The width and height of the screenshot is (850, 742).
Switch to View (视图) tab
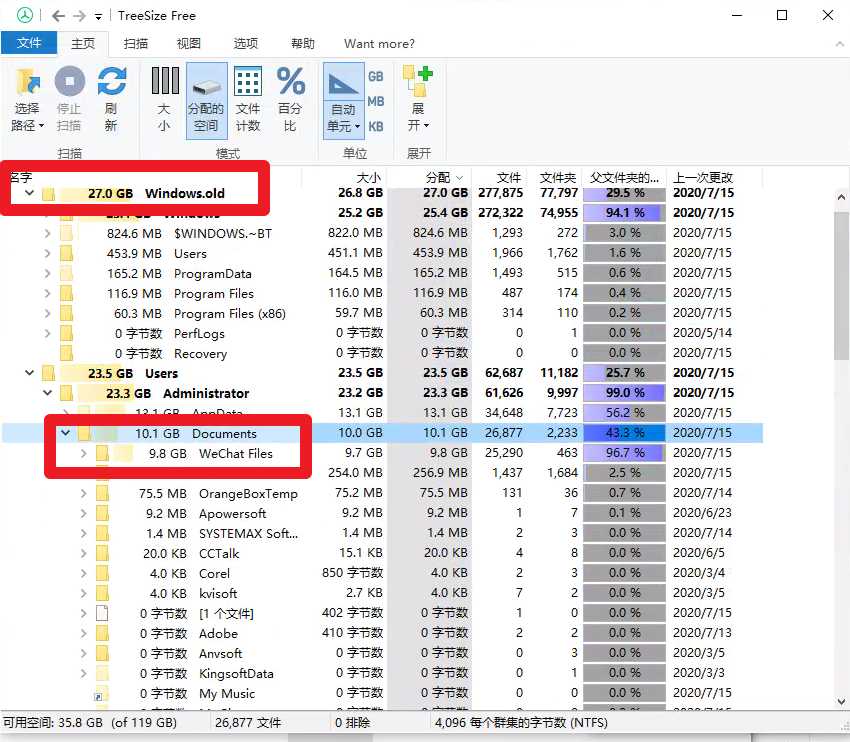pos(189,43)
